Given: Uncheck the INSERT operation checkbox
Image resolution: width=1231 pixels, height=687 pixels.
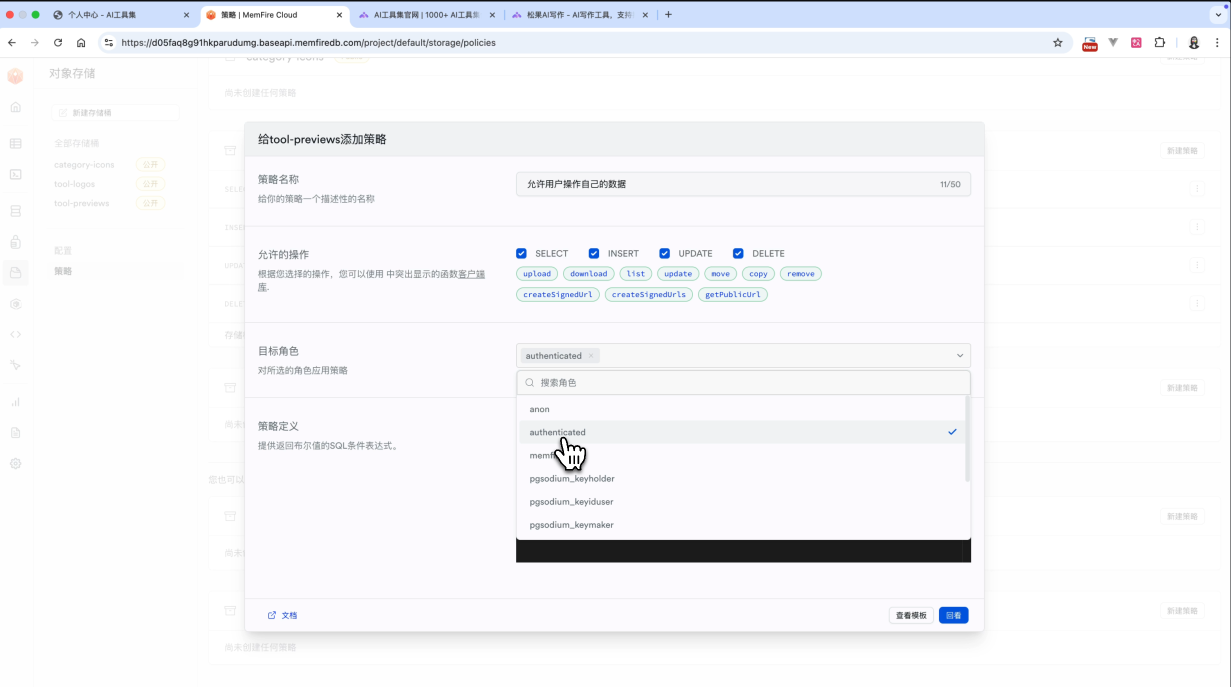Looking at the screenshot, I should (x=594, y=254).
